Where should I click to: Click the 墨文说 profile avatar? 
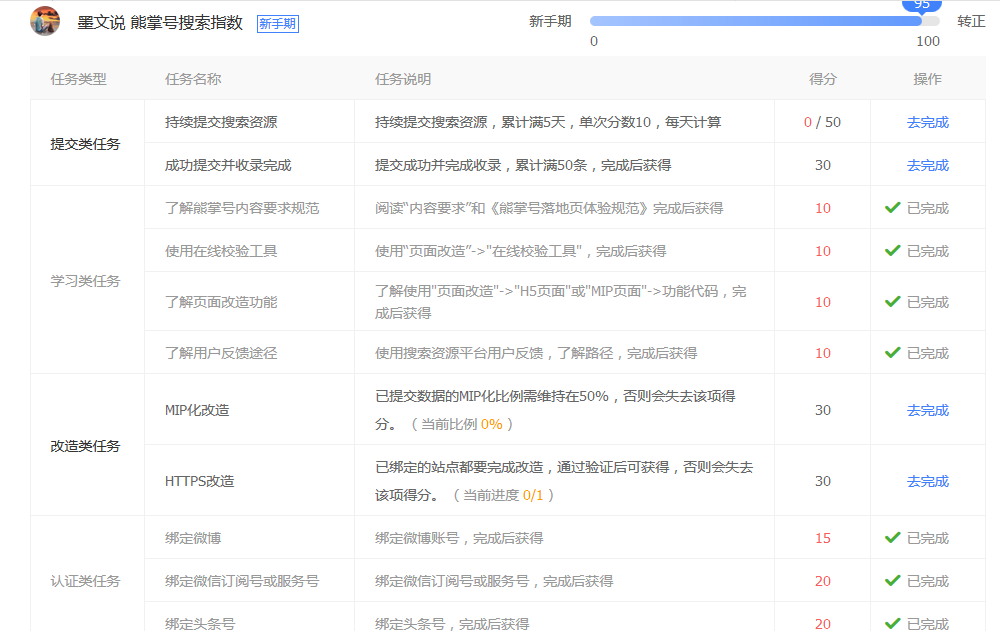pyautogui.click(x=45, y=21)
